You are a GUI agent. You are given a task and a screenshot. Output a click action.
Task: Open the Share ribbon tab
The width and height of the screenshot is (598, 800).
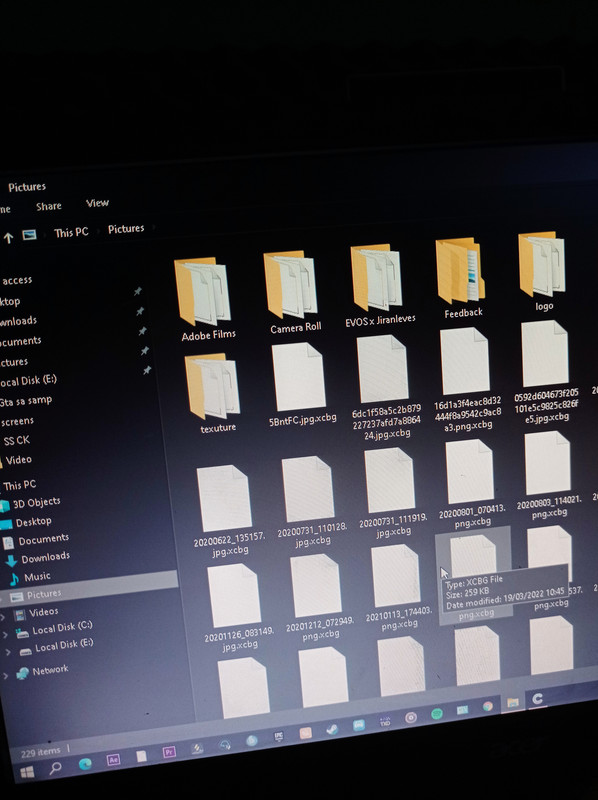[49, 206]
